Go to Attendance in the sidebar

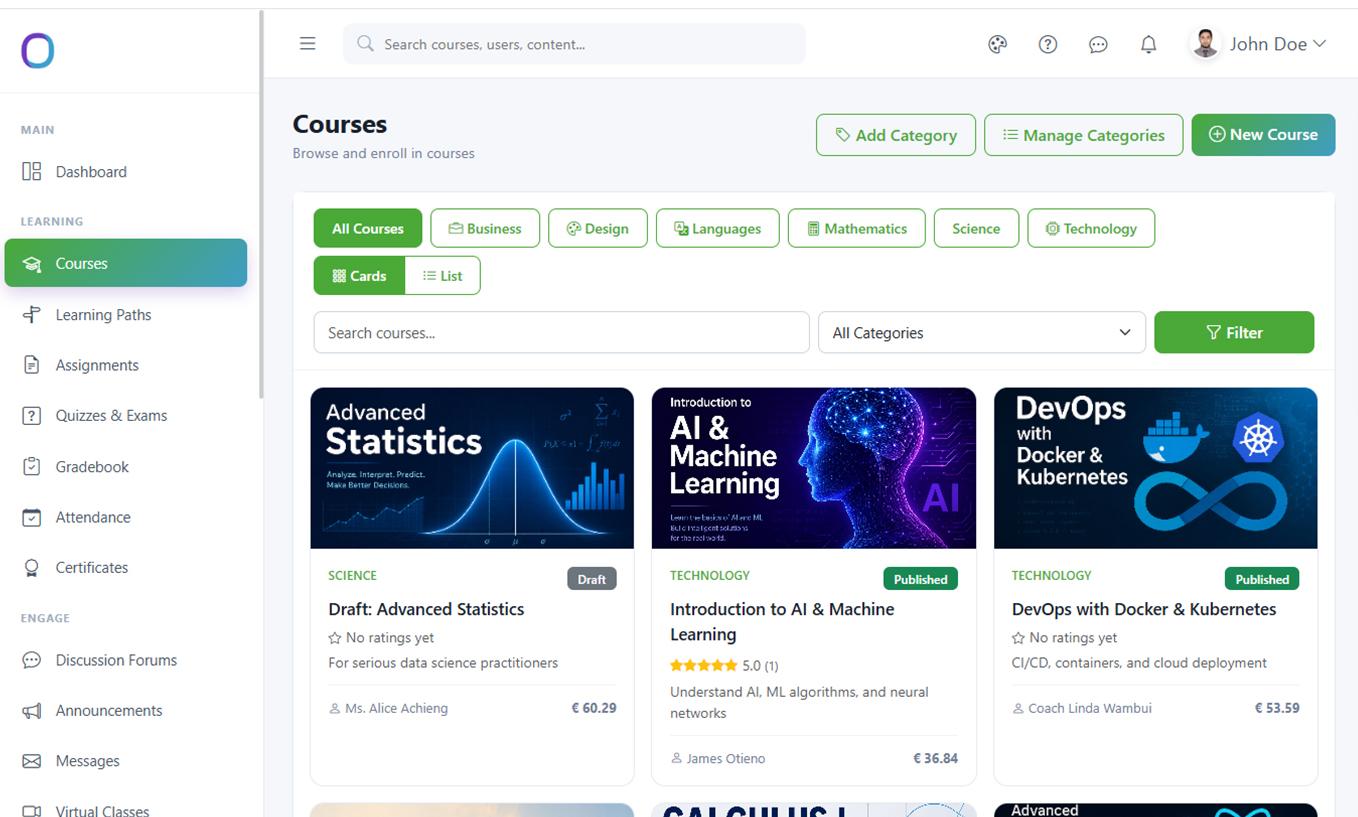(126, 517)
